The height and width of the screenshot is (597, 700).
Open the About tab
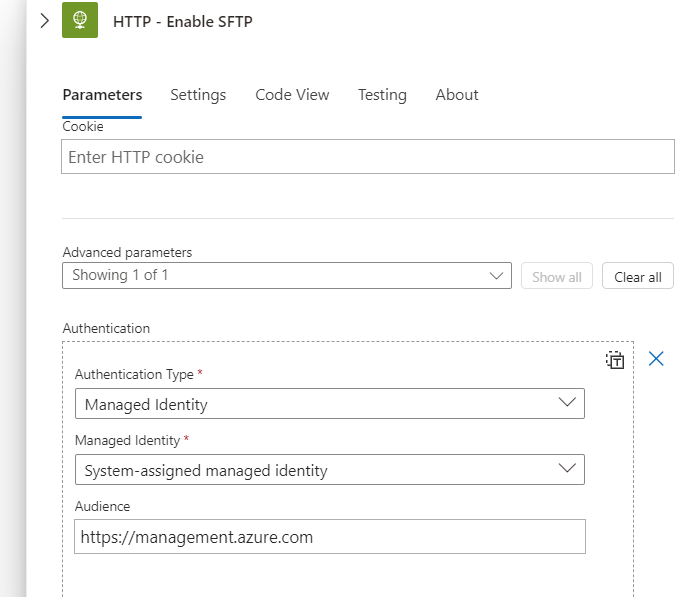pyautogui.click(x=457, y=95)
